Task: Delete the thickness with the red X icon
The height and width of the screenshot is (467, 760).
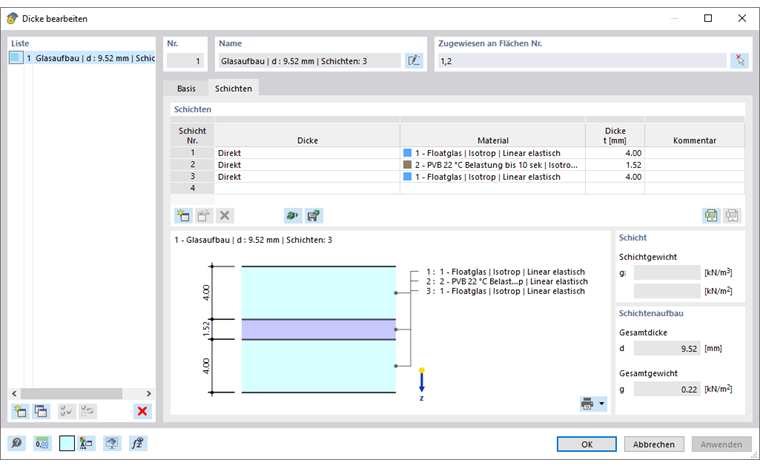Action: pyautogui.click(x=142, y=411)
